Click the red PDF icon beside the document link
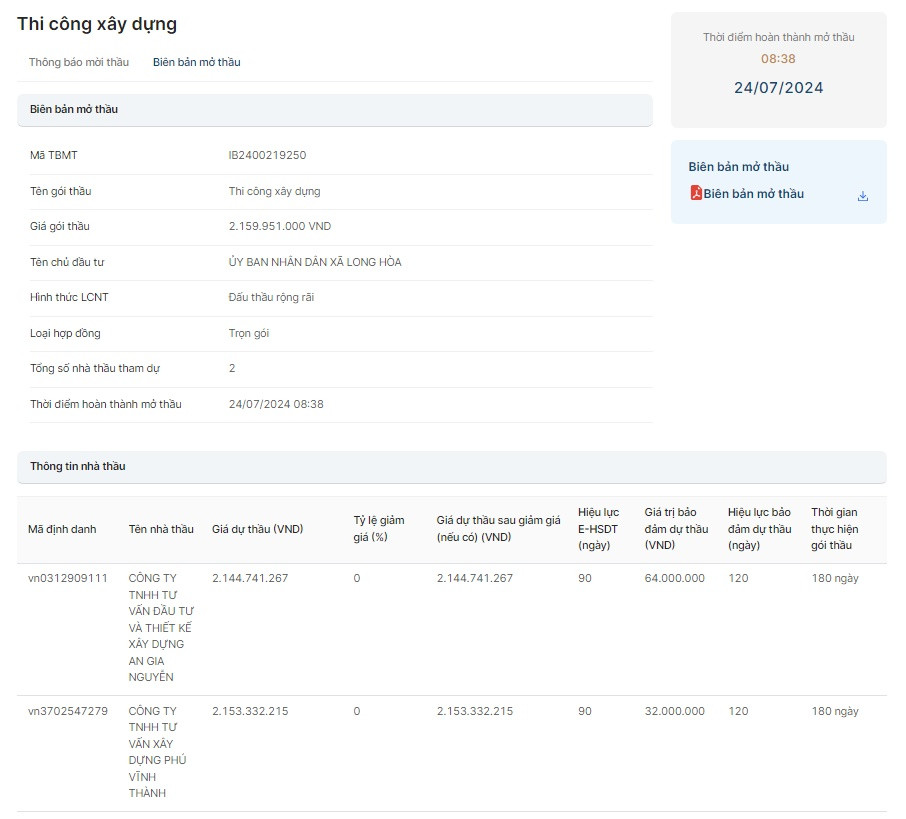This screenshot has height=819, width=906. (696, 193)
